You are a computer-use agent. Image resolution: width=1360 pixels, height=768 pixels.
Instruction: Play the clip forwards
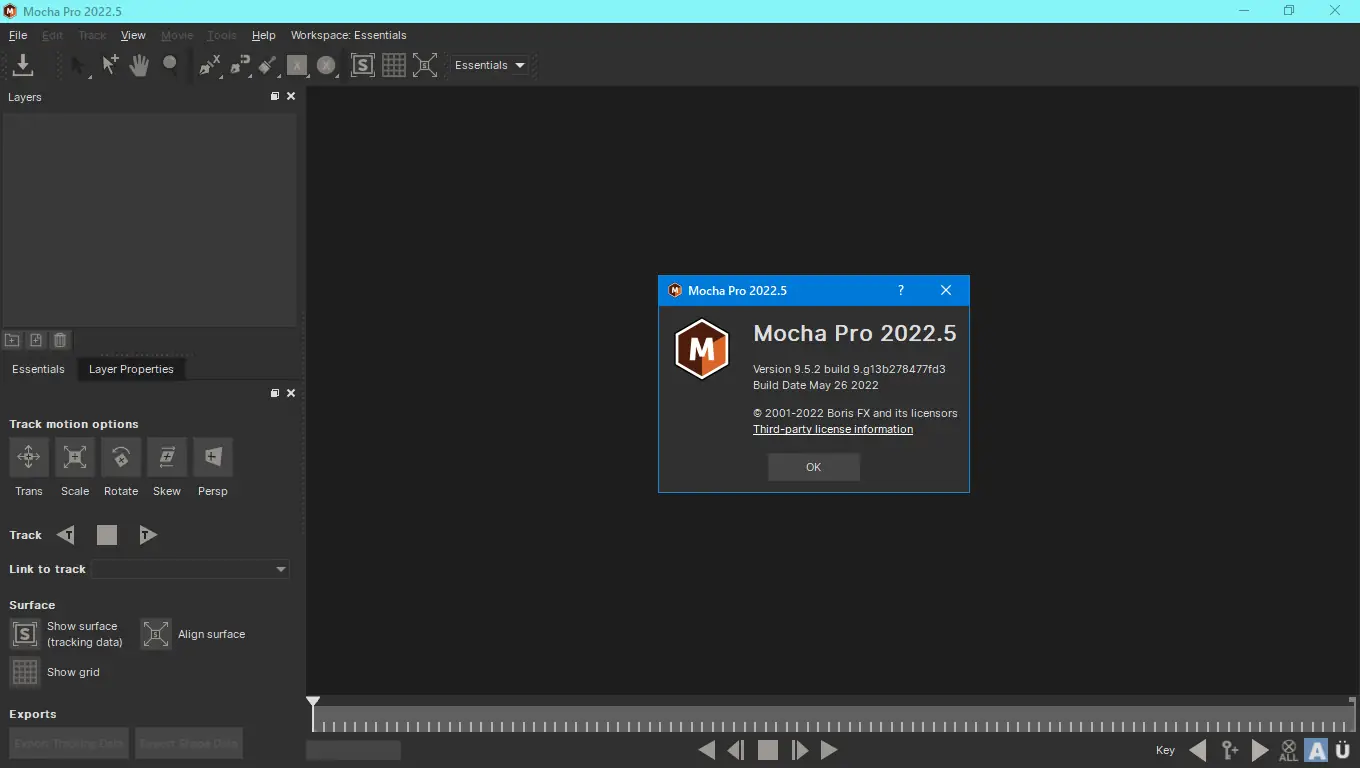coord(829,750)
